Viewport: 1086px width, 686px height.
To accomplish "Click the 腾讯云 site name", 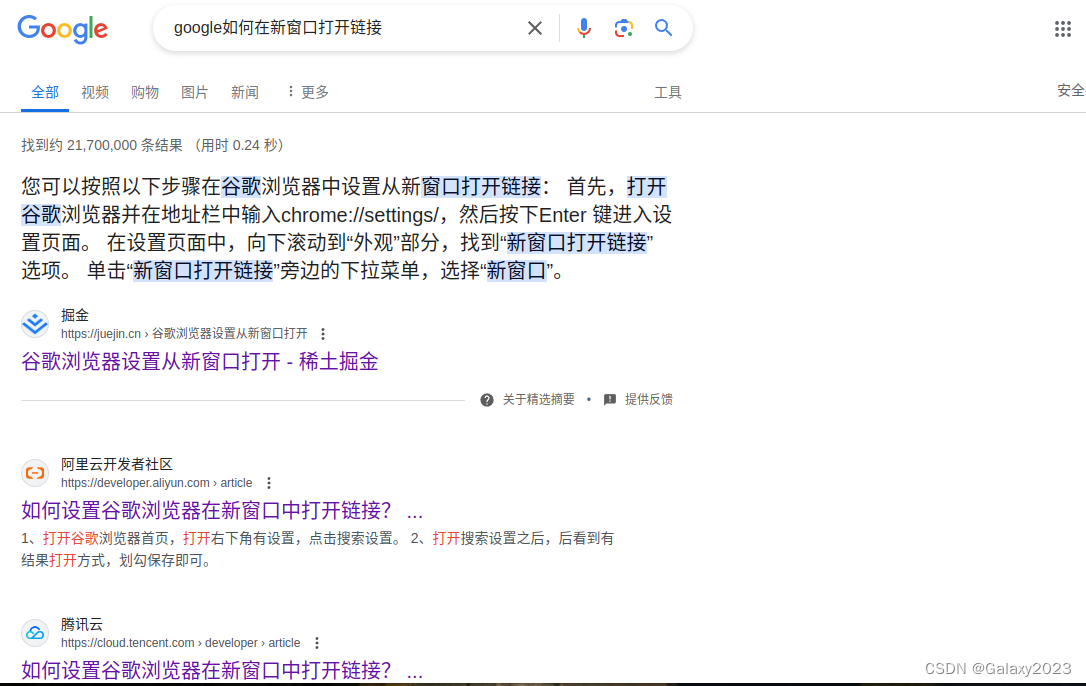I will 82,624.
